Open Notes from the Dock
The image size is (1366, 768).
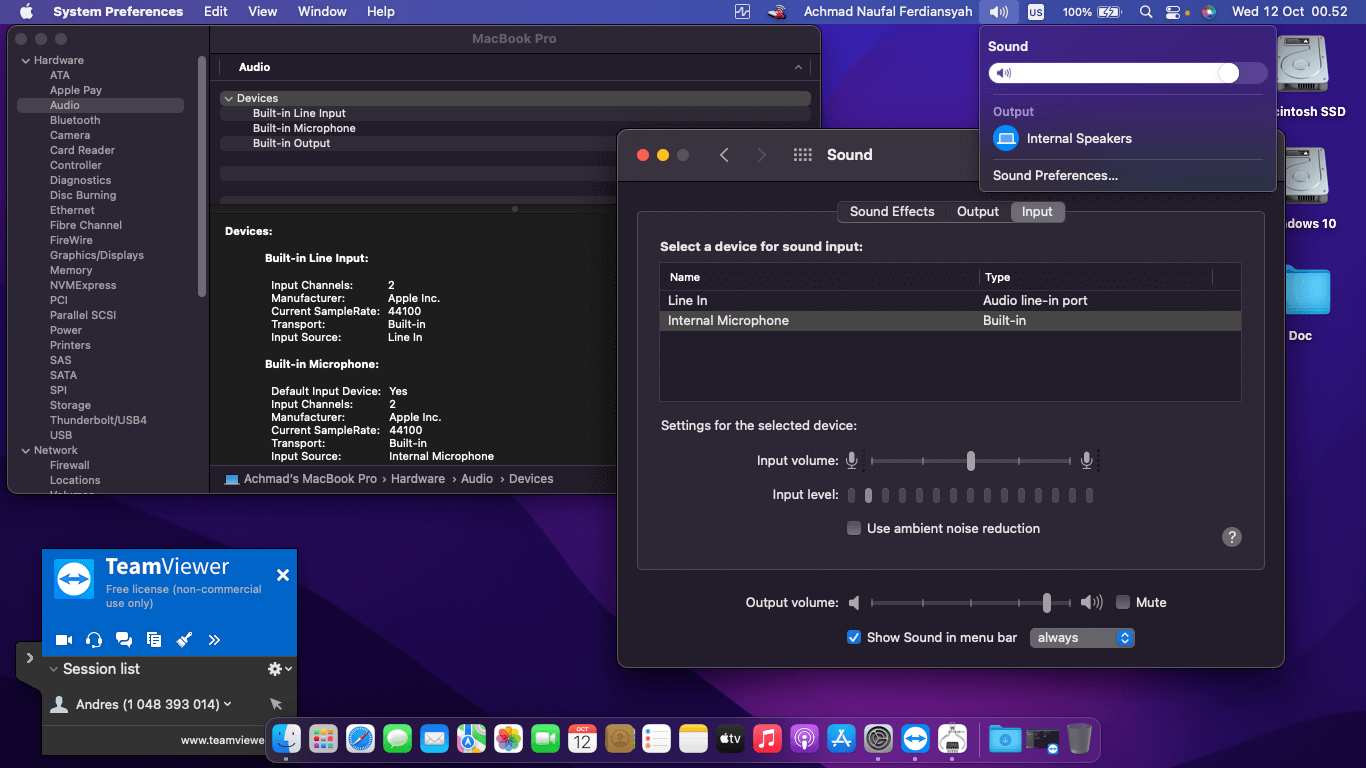693,739
